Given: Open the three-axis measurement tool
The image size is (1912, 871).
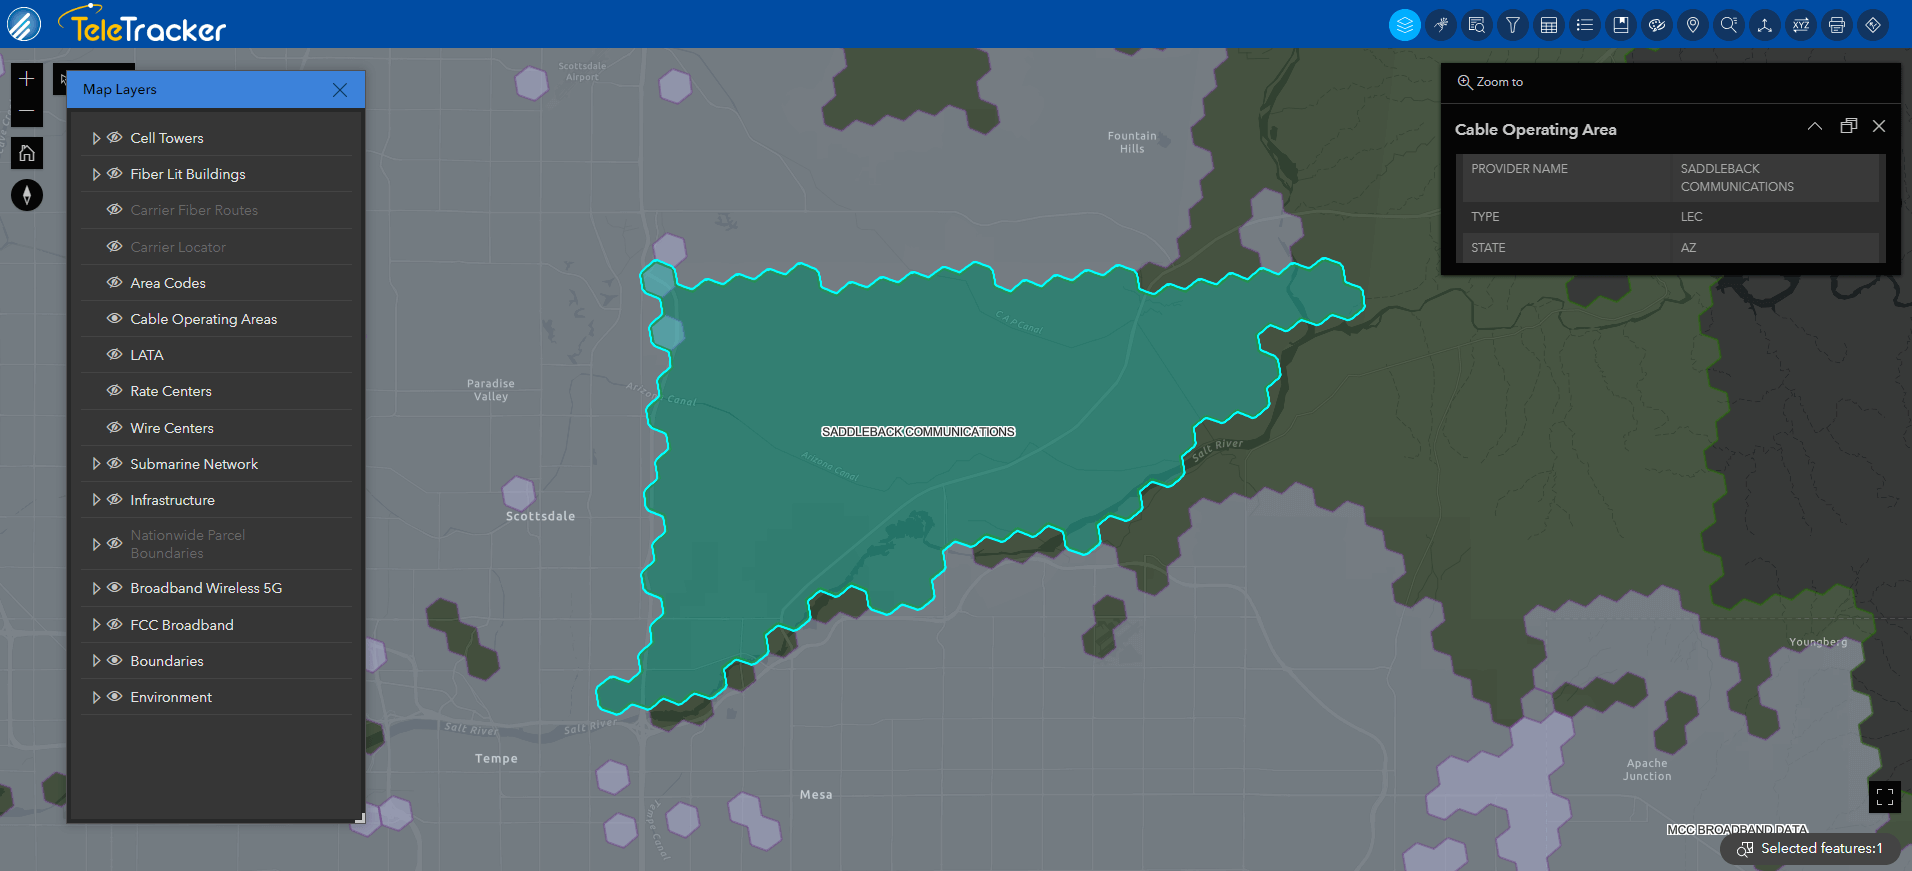Looking at the screenshot, I should 1765,25.
